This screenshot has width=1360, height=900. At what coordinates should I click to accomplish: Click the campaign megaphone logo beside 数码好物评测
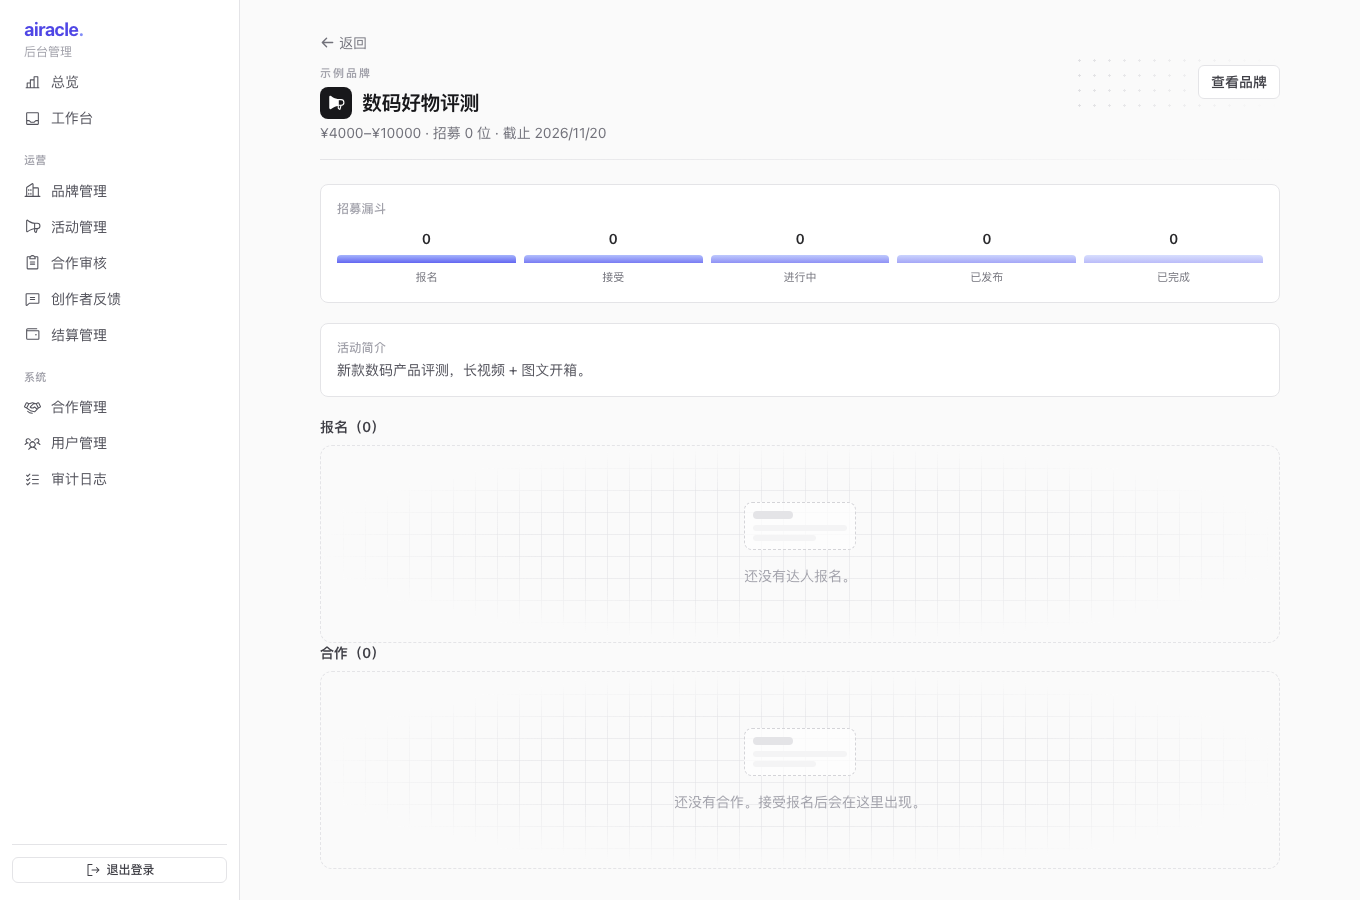(x=336, y=103)
